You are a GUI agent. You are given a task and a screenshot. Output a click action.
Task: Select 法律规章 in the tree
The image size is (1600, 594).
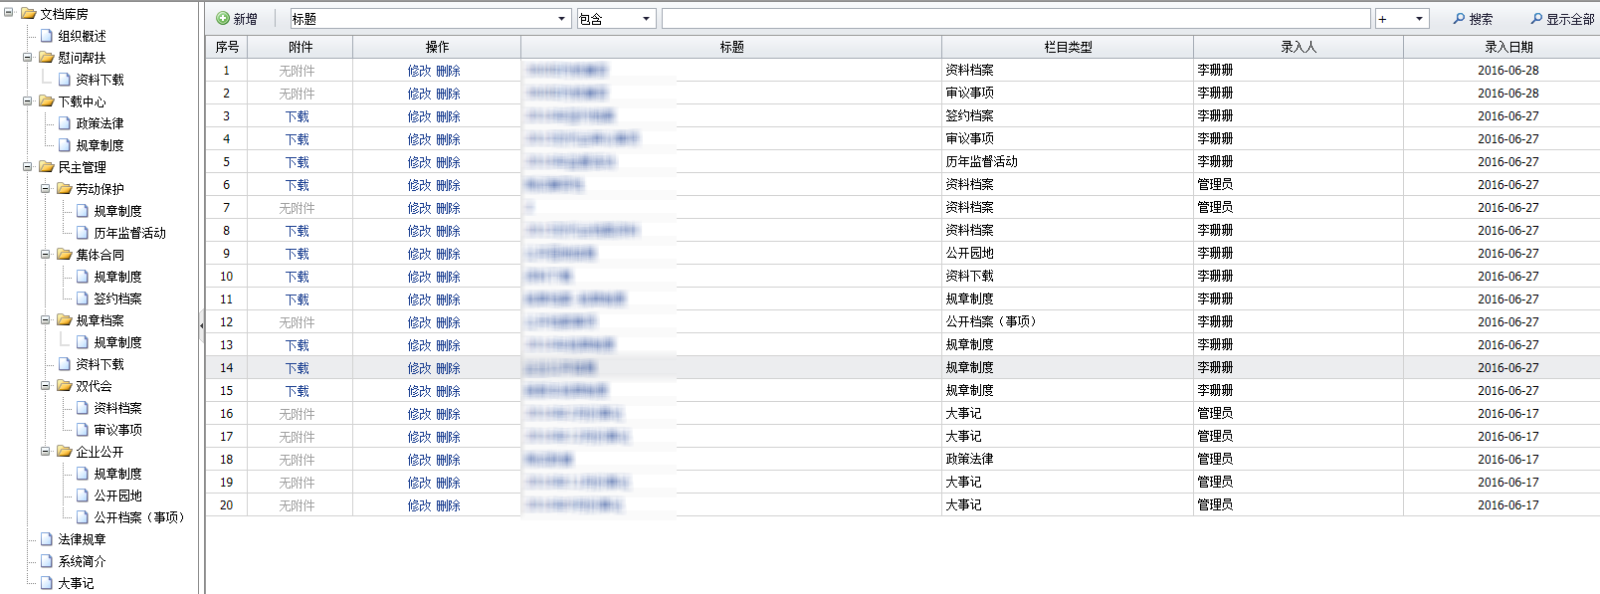[81, 540]
